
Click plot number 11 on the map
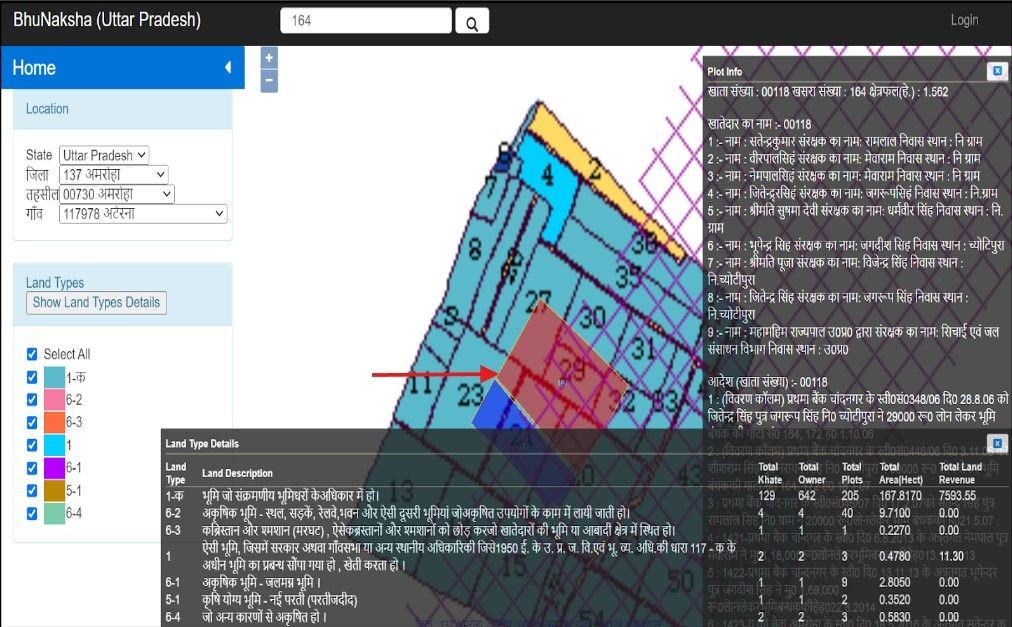[x=421, y=384]
